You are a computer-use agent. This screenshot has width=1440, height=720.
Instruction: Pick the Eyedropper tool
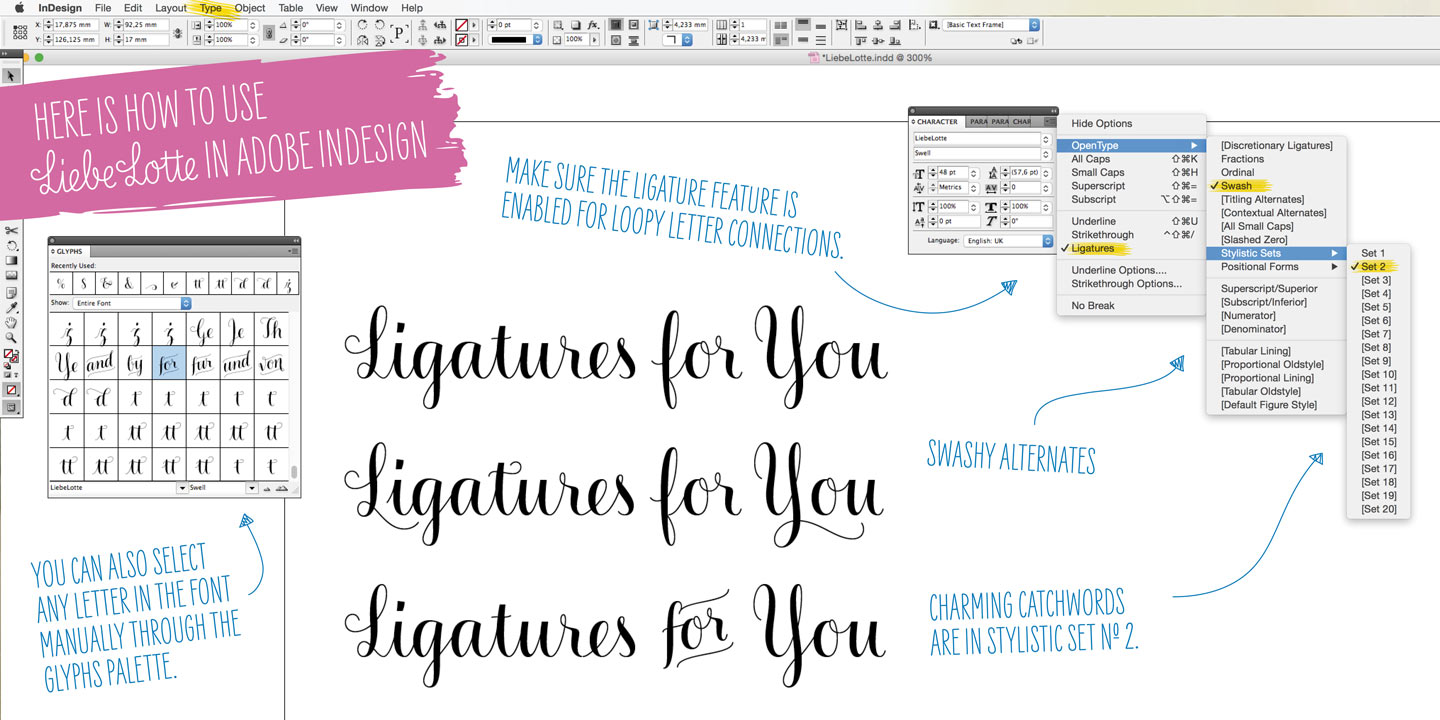(12, 309)
